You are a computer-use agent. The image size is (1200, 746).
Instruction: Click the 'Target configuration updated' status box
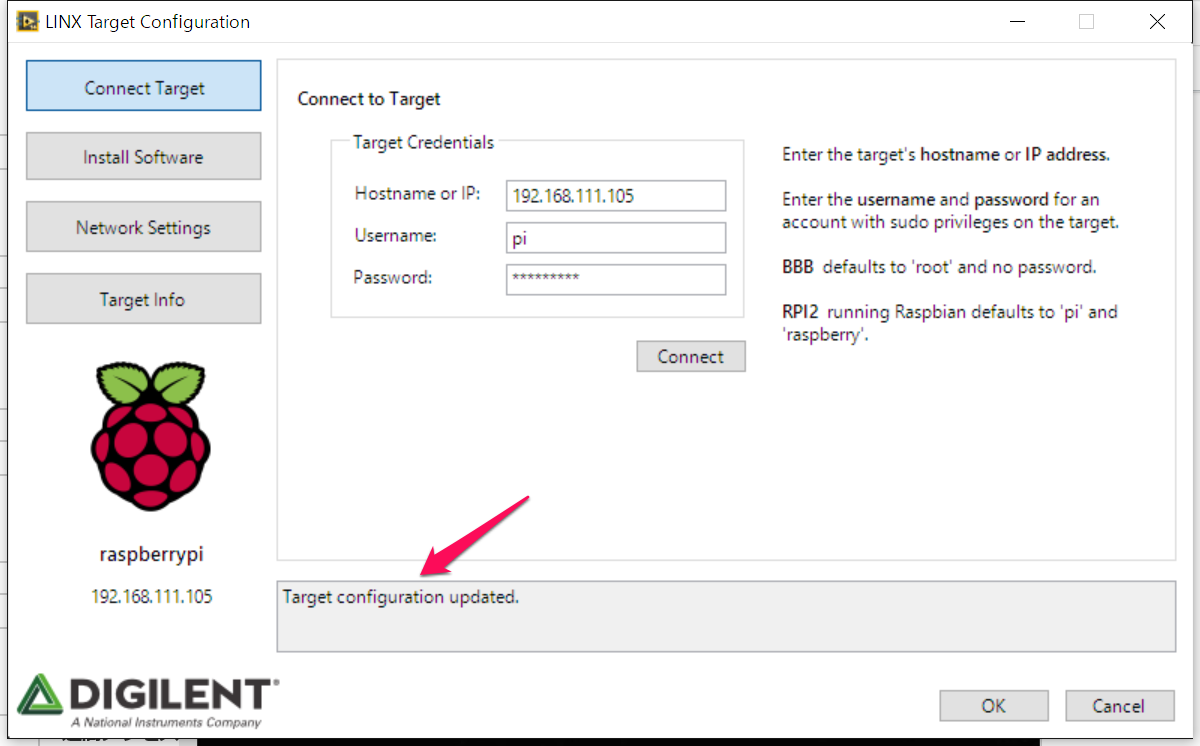[x=725, y=615]
